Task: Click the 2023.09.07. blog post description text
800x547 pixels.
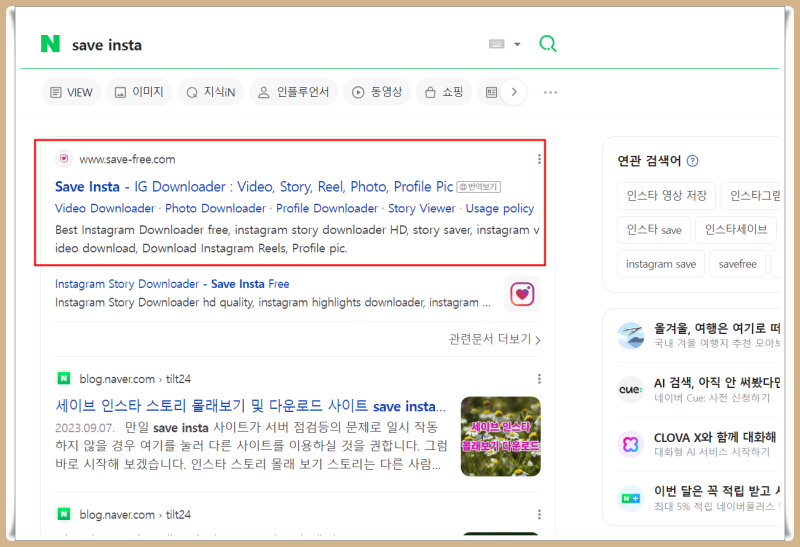Action: (x=251, y=445)
